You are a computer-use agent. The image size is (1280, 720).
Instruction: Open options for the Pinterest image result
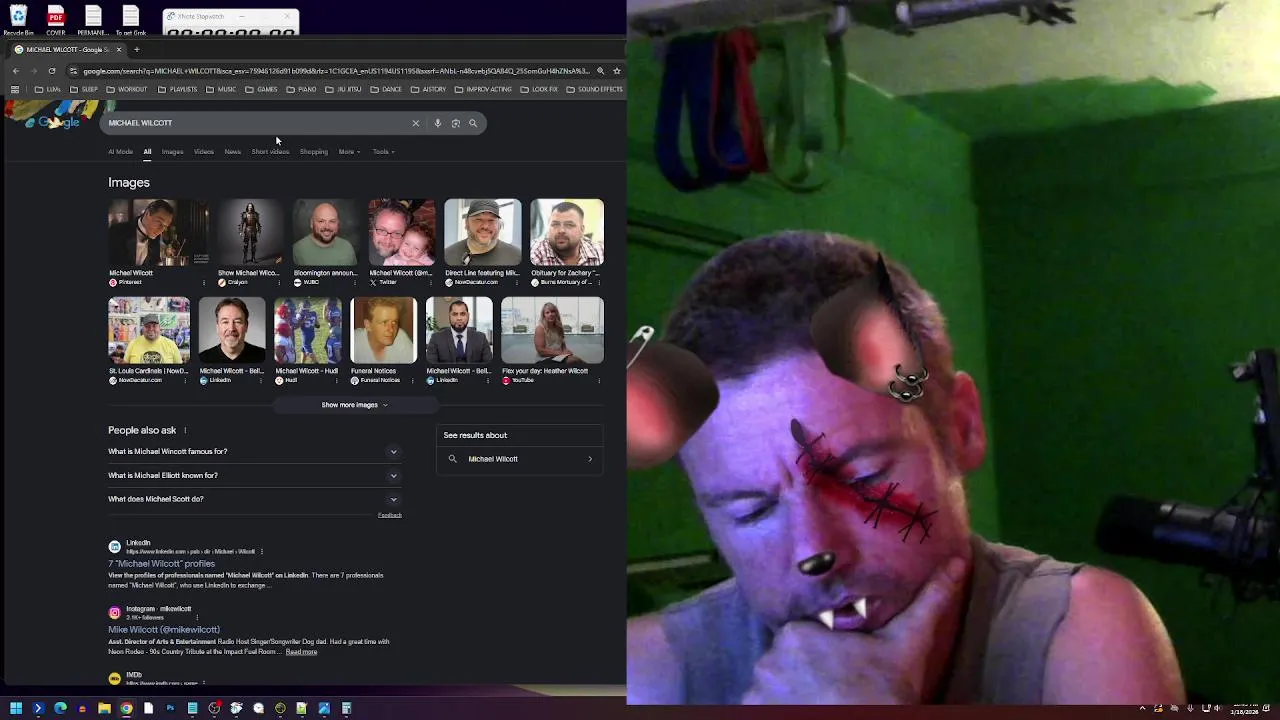204,282
